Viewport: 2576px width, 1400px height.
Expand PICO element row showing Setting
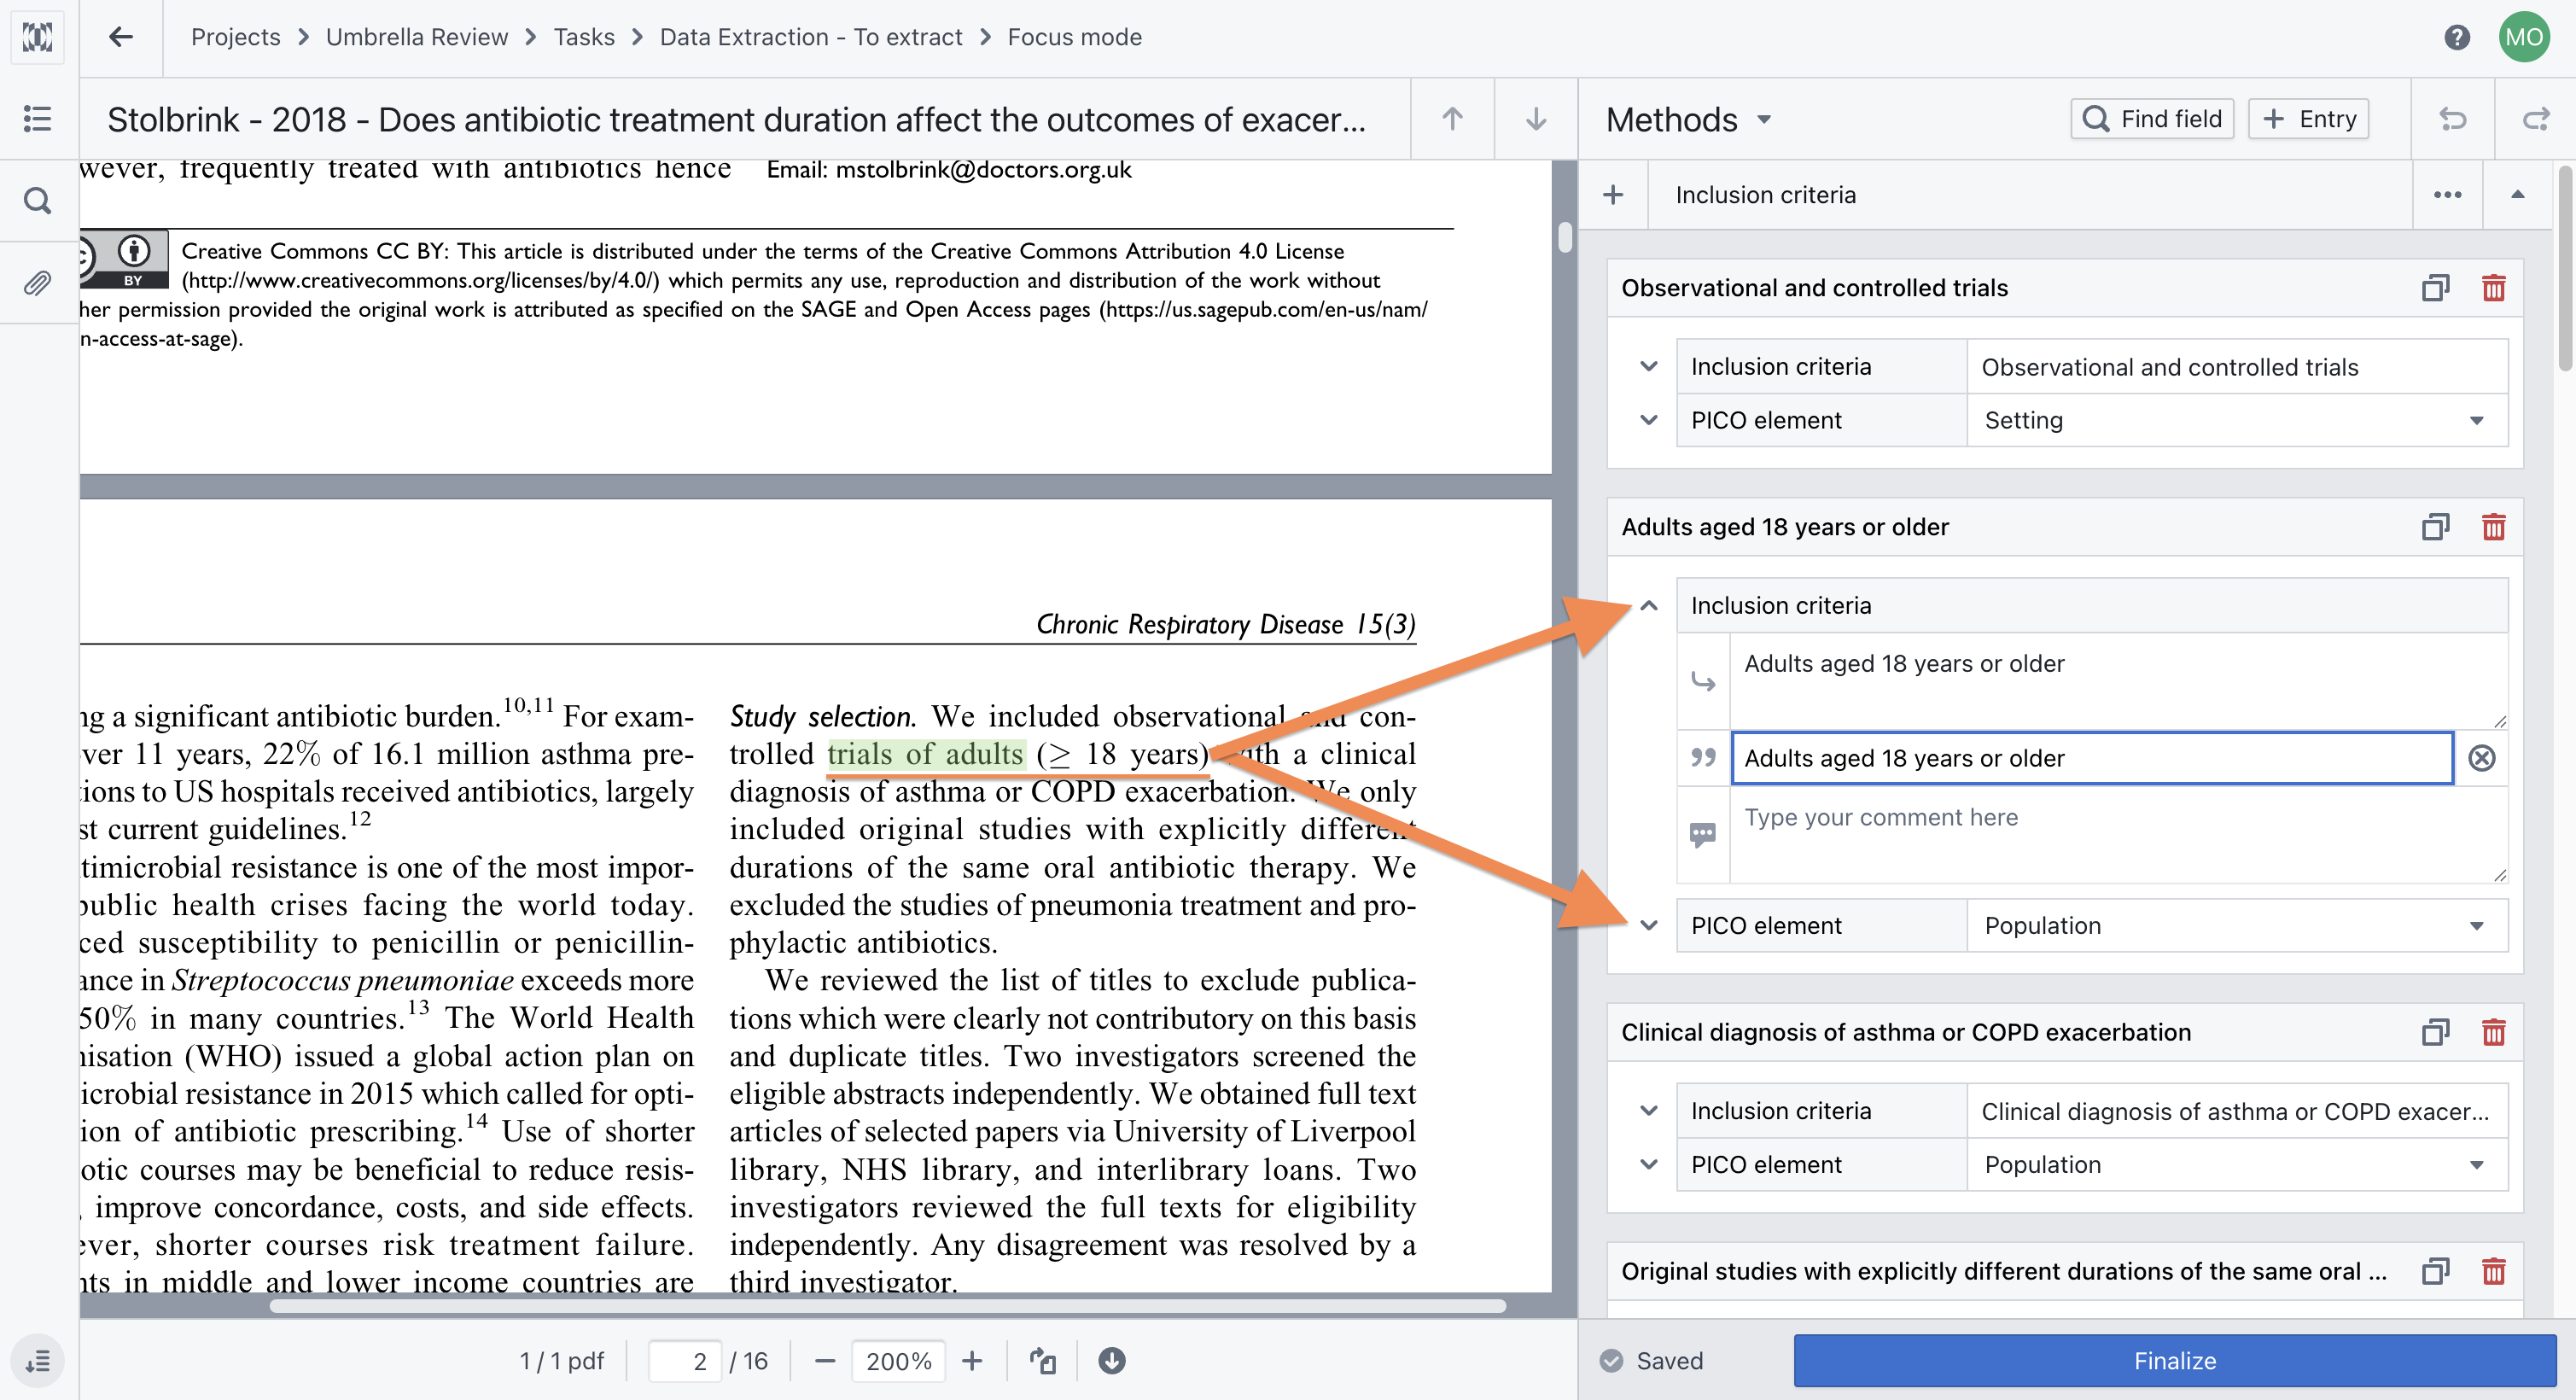tap(1649, 420)
